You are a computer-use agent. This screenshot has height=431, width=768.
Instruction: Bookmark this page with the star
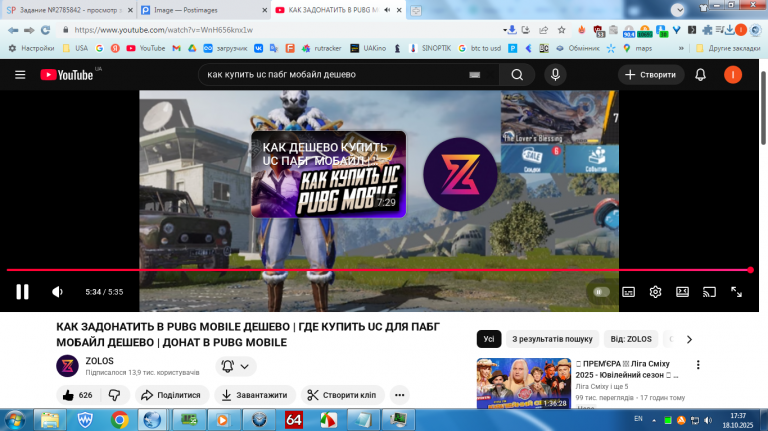click(x=561, y=30)
